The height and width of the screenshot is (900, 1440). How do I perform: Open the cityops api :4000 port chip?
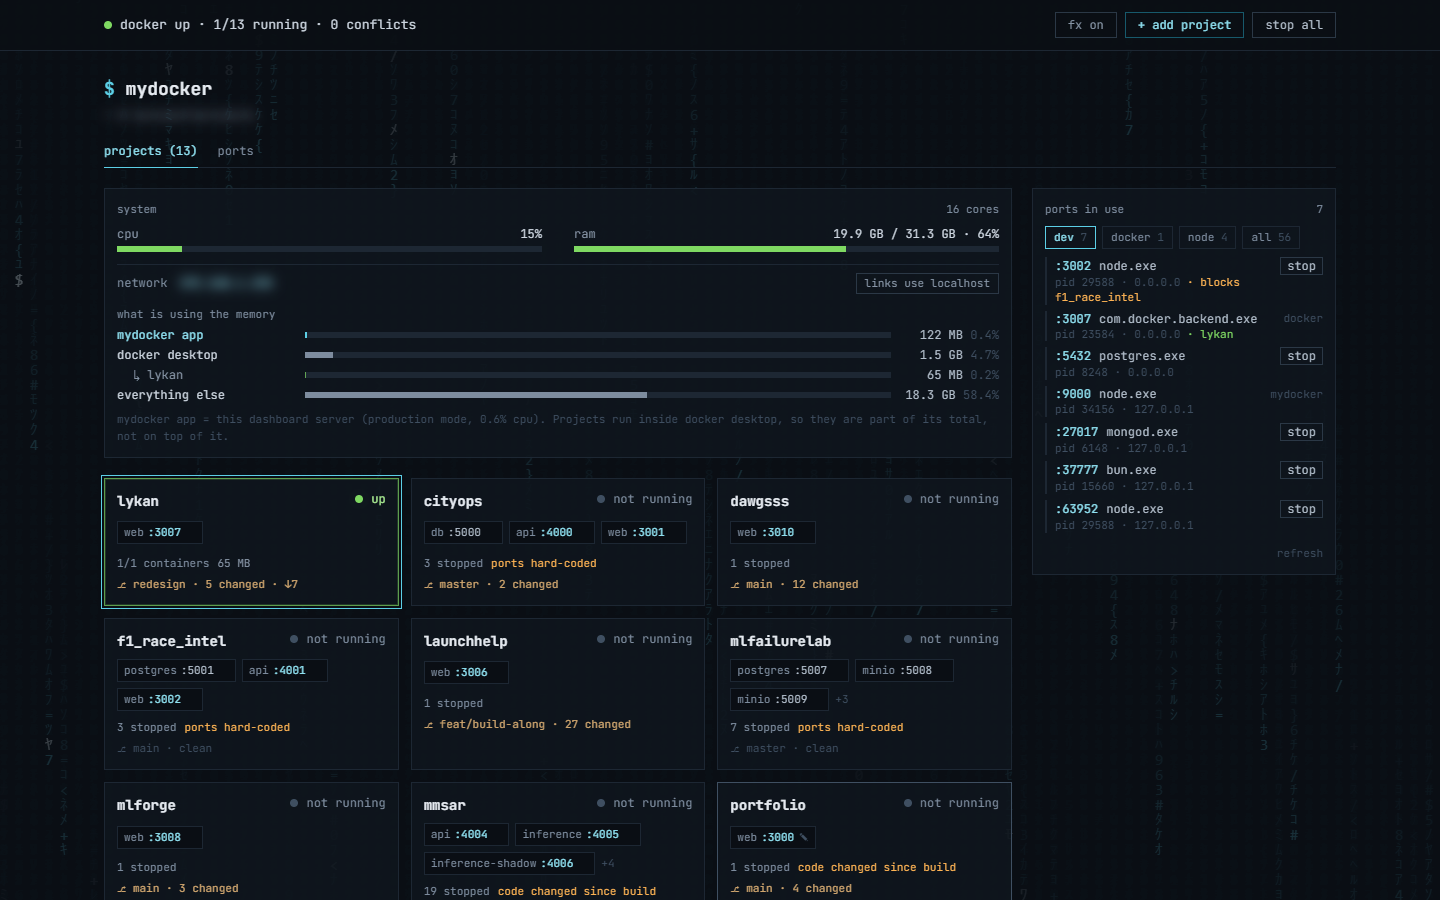(552, 533)
